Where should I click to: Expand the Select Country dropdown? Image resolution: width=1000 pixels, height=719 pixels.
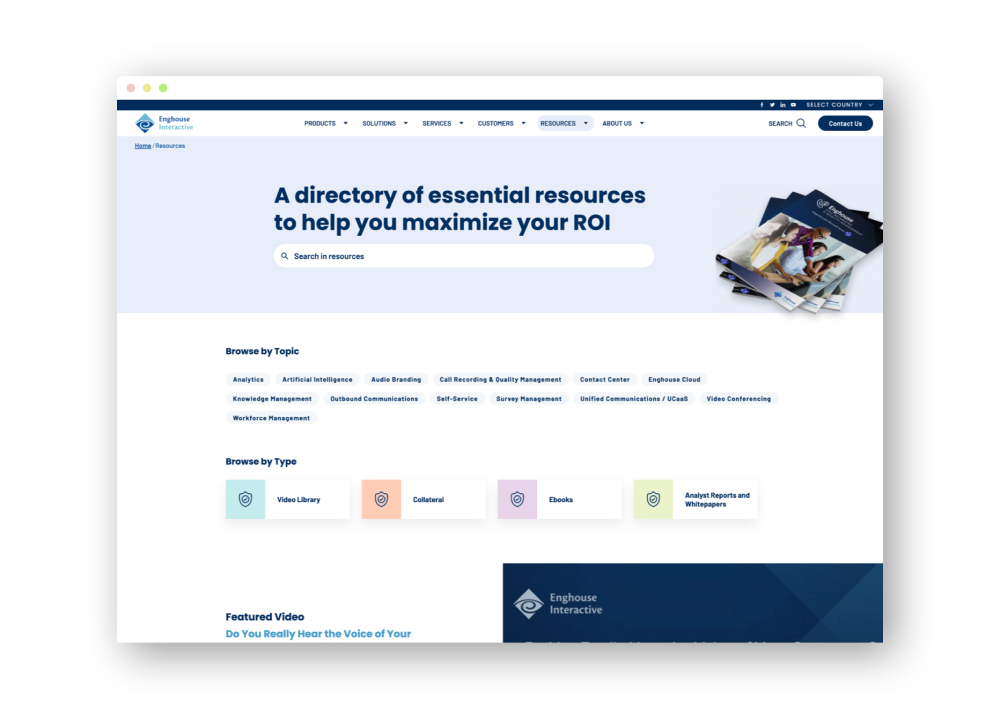(x=840, y=105)
